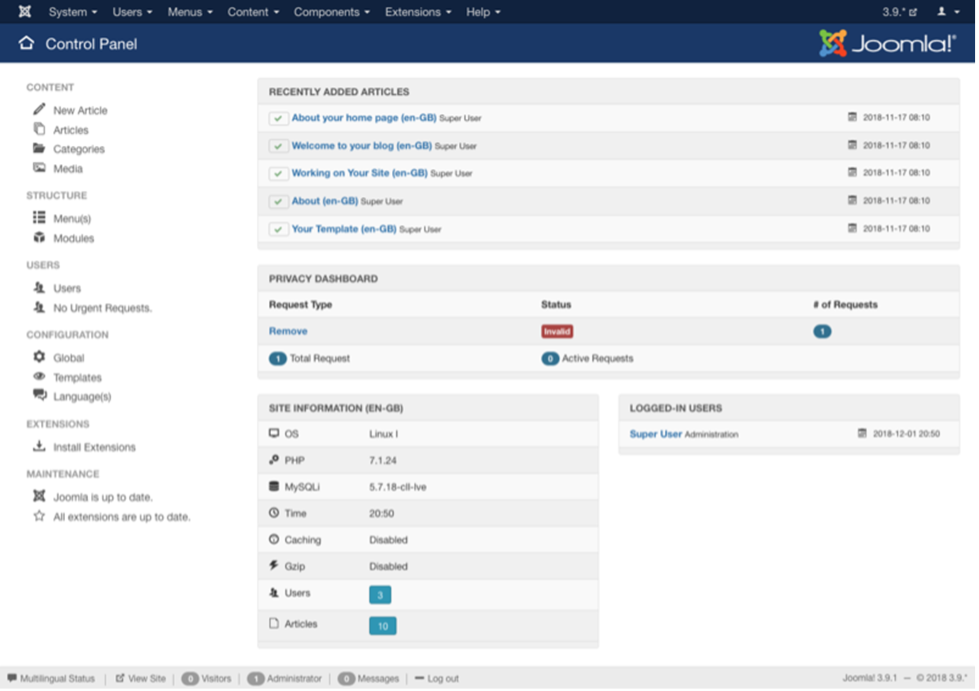Toggle publish checkmark on Your Template article
The width and height of the screenshot is (979, 691).
[279, 229]
